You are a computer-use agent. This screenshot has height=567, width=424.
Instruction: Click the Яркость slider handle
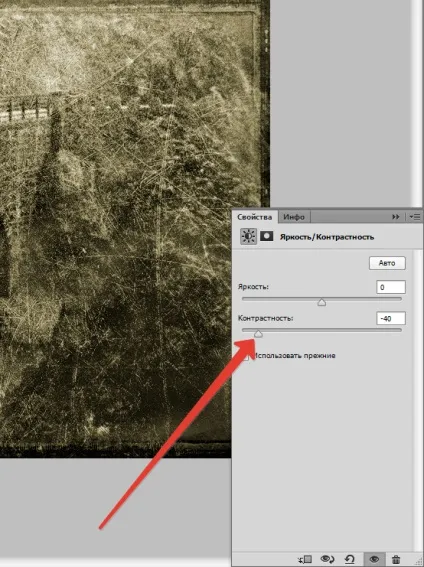point(322,302)
